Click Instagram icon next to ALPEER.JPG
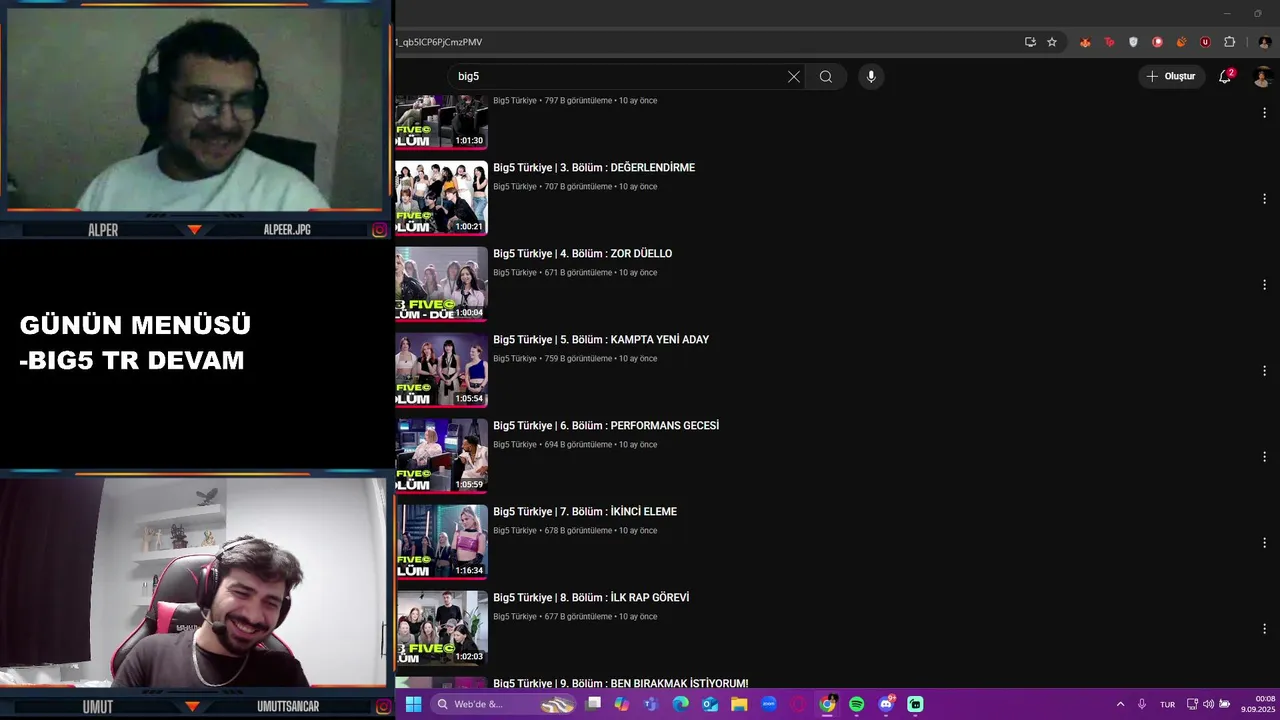This screenshot has height=720, width=1280. pyautogui.click(x=379, y=230)
